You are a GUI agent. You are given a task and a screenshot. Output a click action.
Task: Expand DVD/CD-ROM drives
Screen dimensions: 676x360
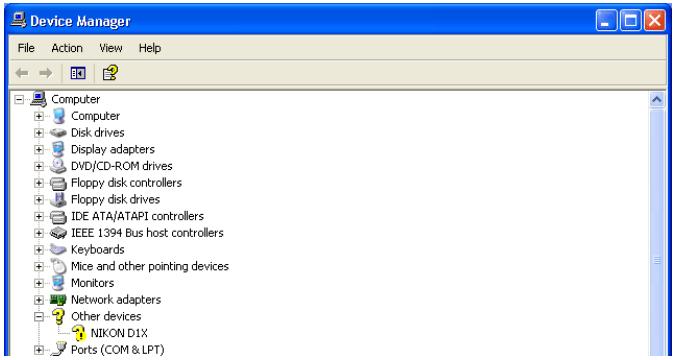(x=39, y=166)
